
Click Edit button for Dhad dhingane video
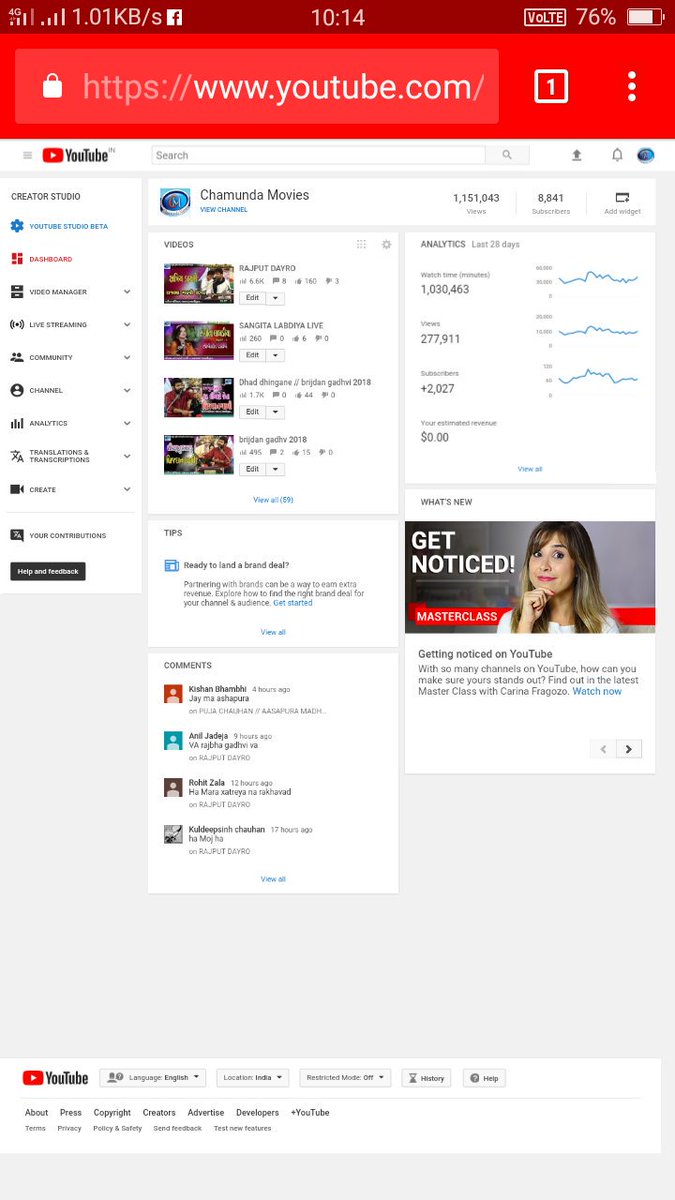pos(252,412)
